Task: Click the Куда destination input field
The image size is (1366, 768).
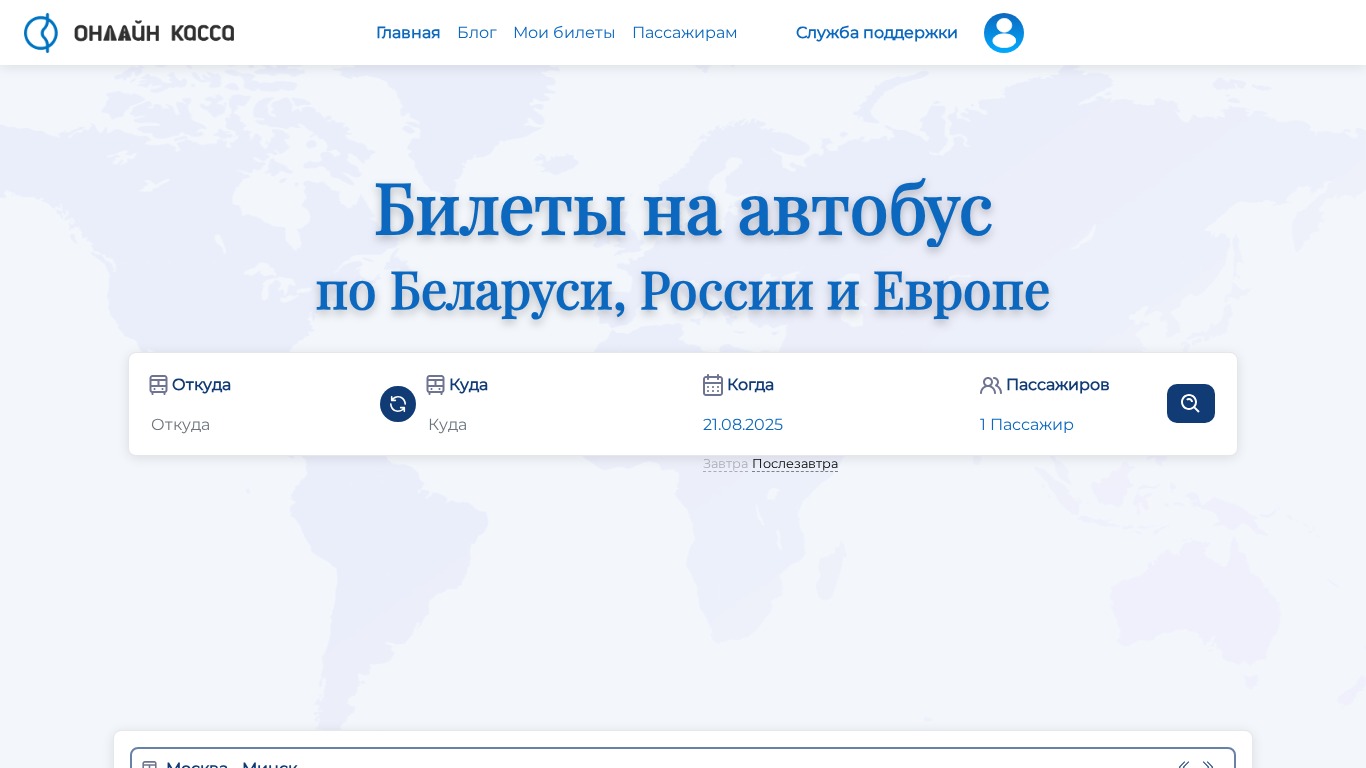Action: 537,425
